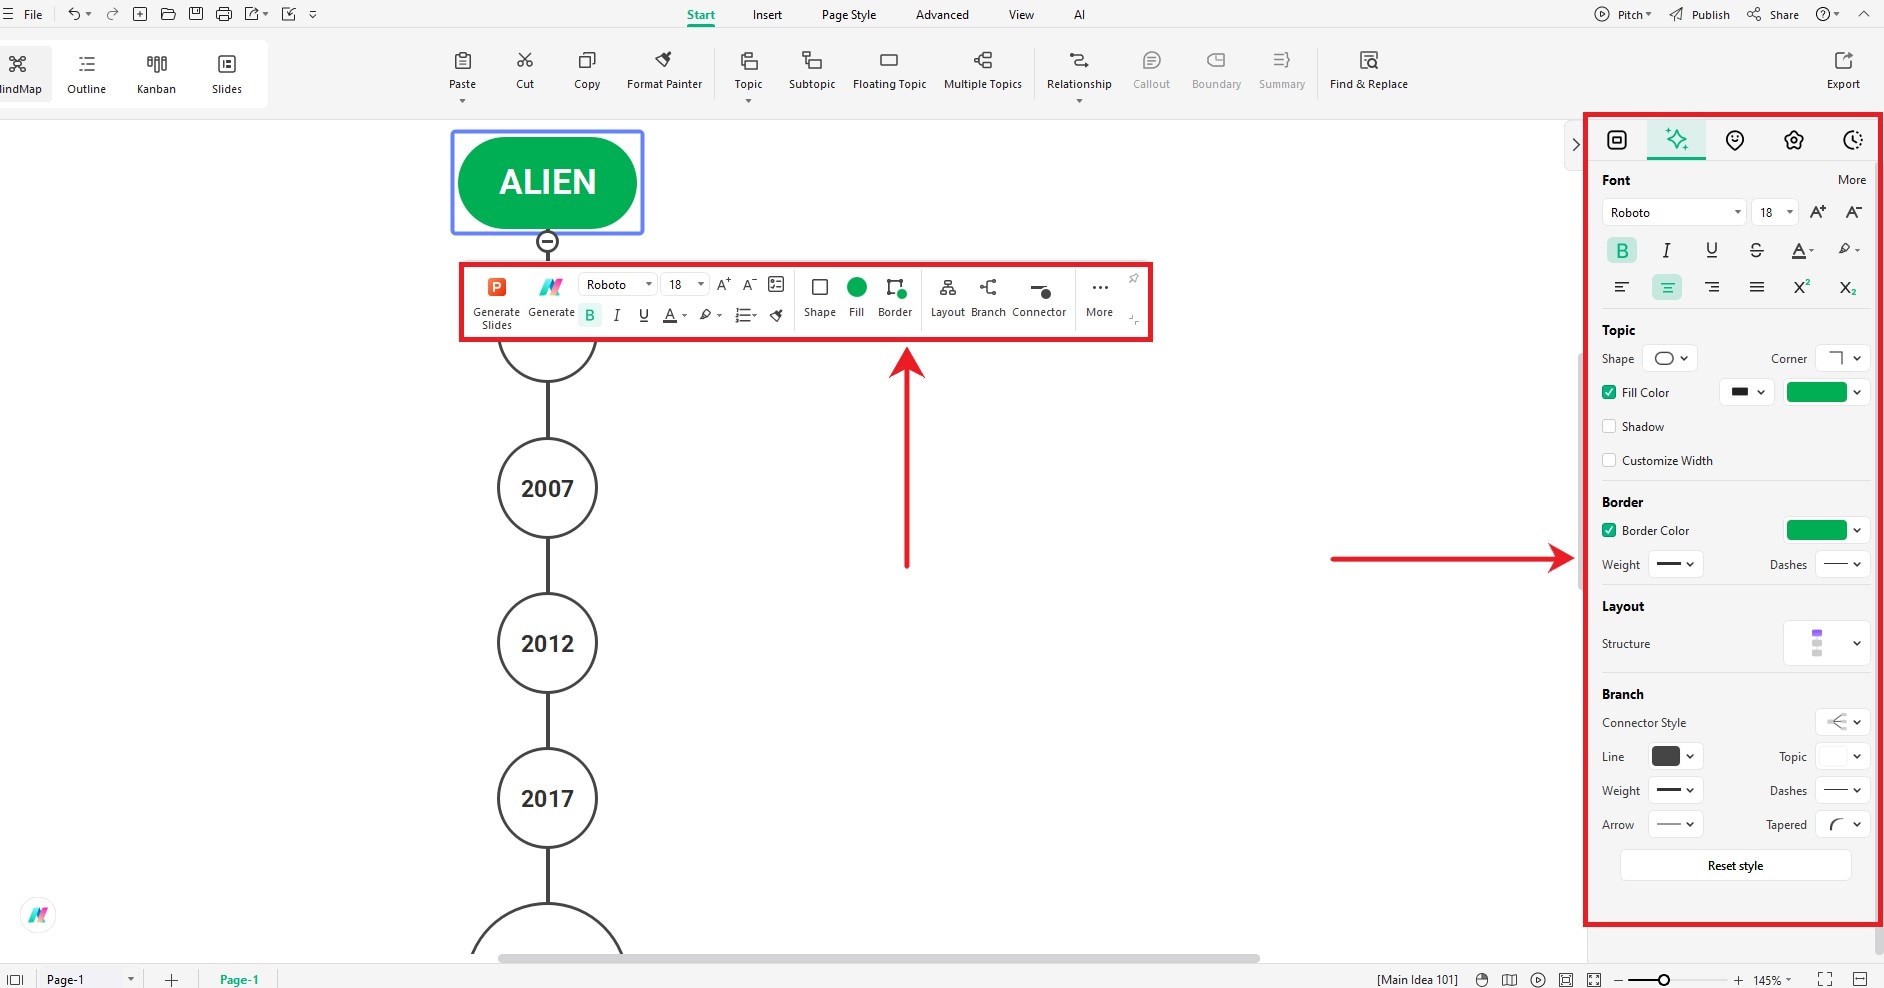Screen dimensions: 1884x988
Task: Click the AI Generate icon in floating toolbar
Action: pyautogui.click(x=551, y=287)
